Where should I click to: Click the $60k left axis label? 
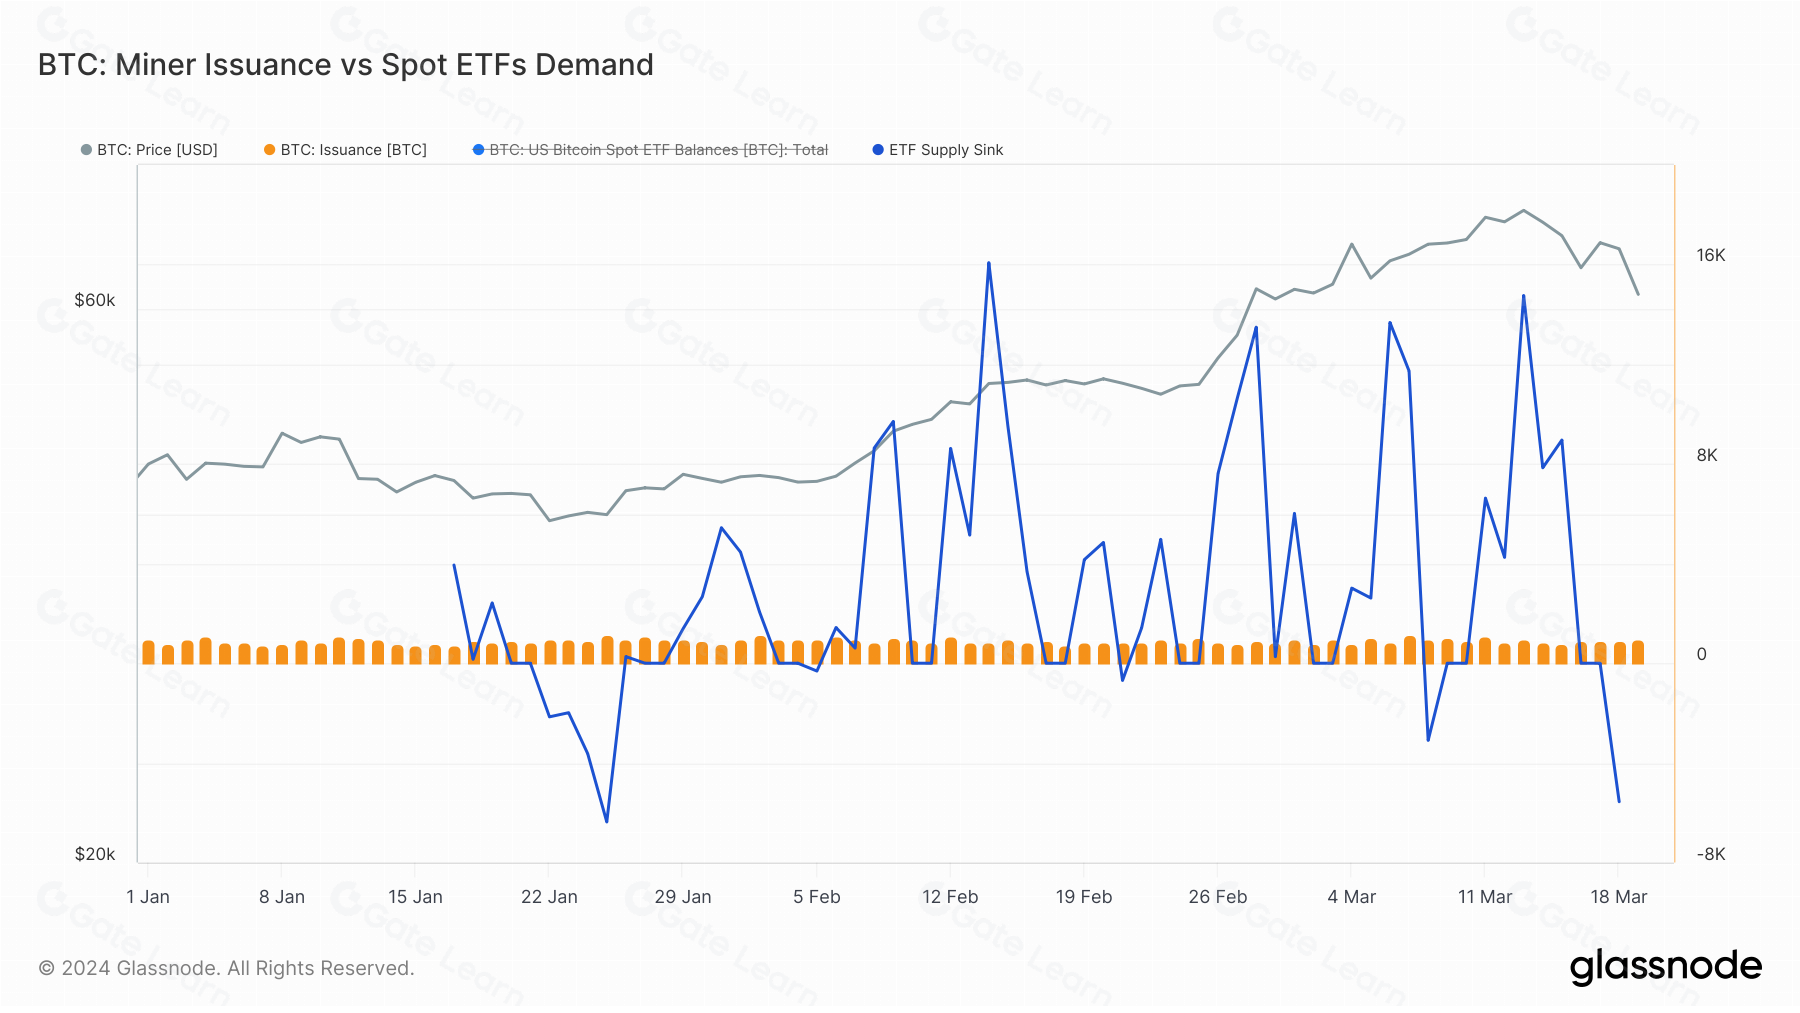click(95, 300)
